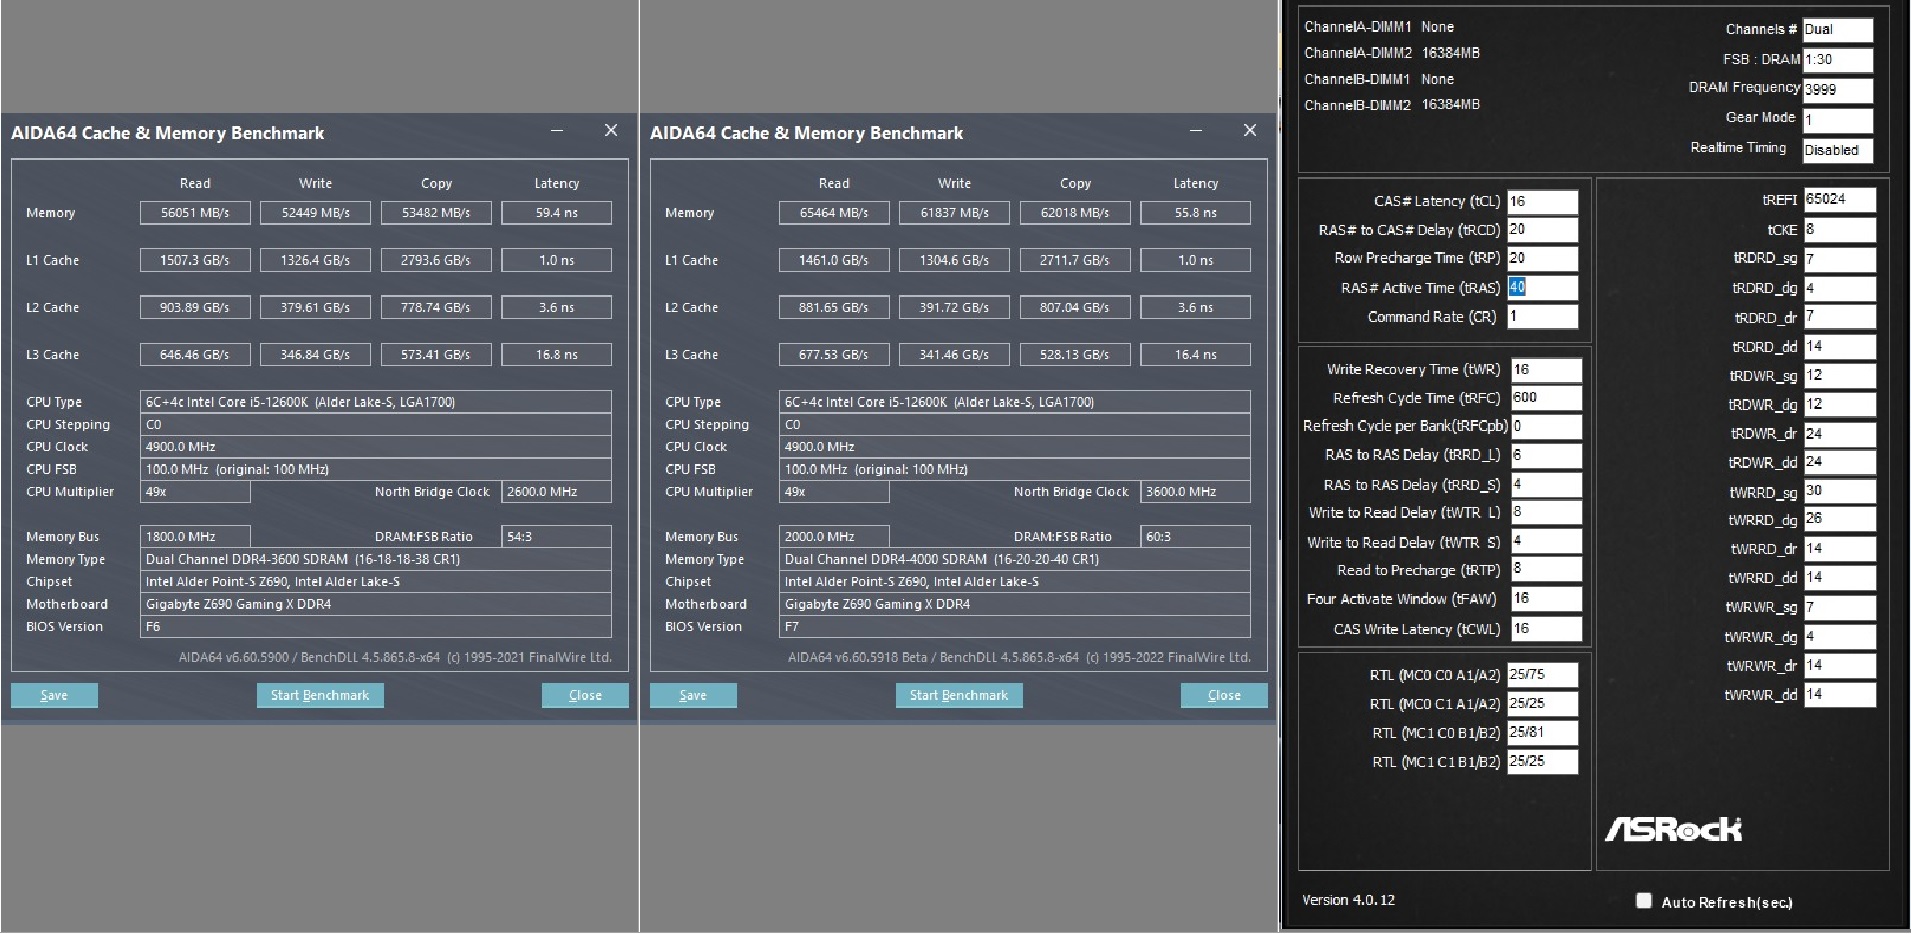The image size is (1911, 934).
Task: Click the tRDWR_dr field
Action: coord(1840,434)
